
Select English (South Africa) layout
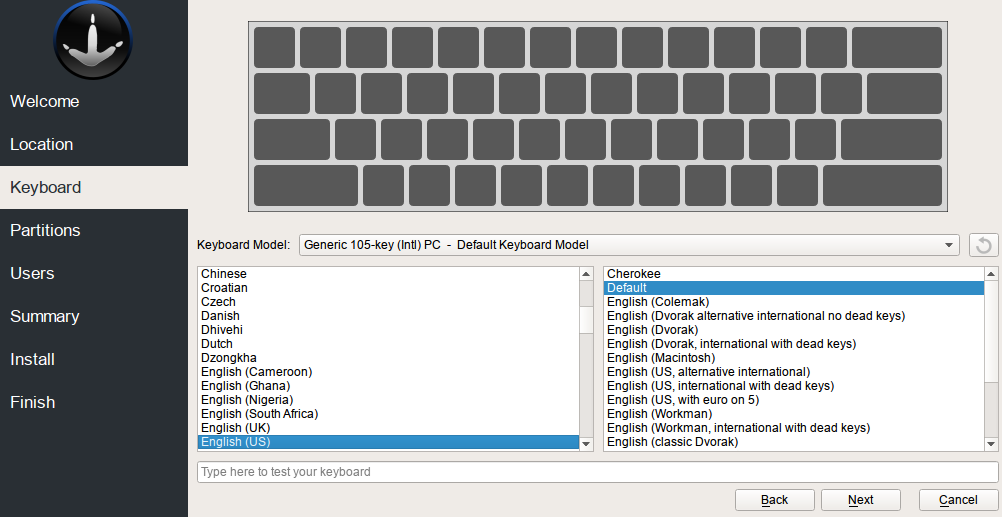(x=388, y=414)
